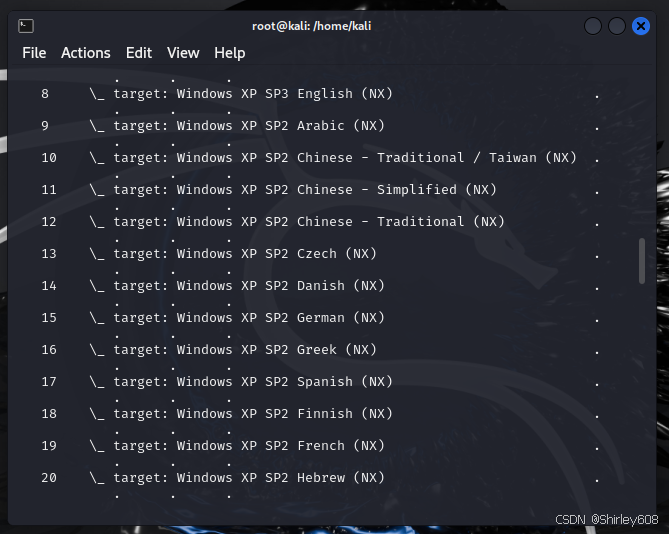Open the File menu
Image resolution: width=669 pixels, height=534 pixels.
(x=34, y=53)
